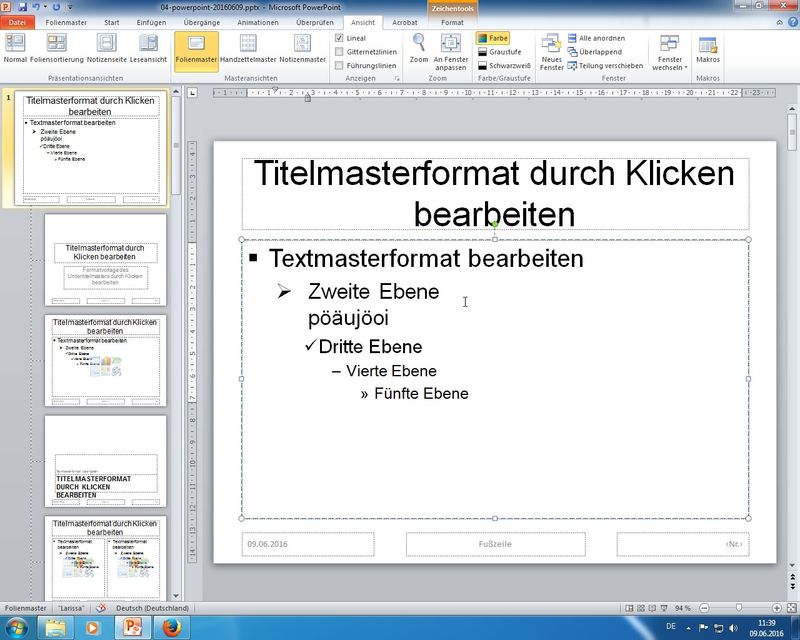
Task: Select the two-content layout thumbnail
Action: click(106, 558)
